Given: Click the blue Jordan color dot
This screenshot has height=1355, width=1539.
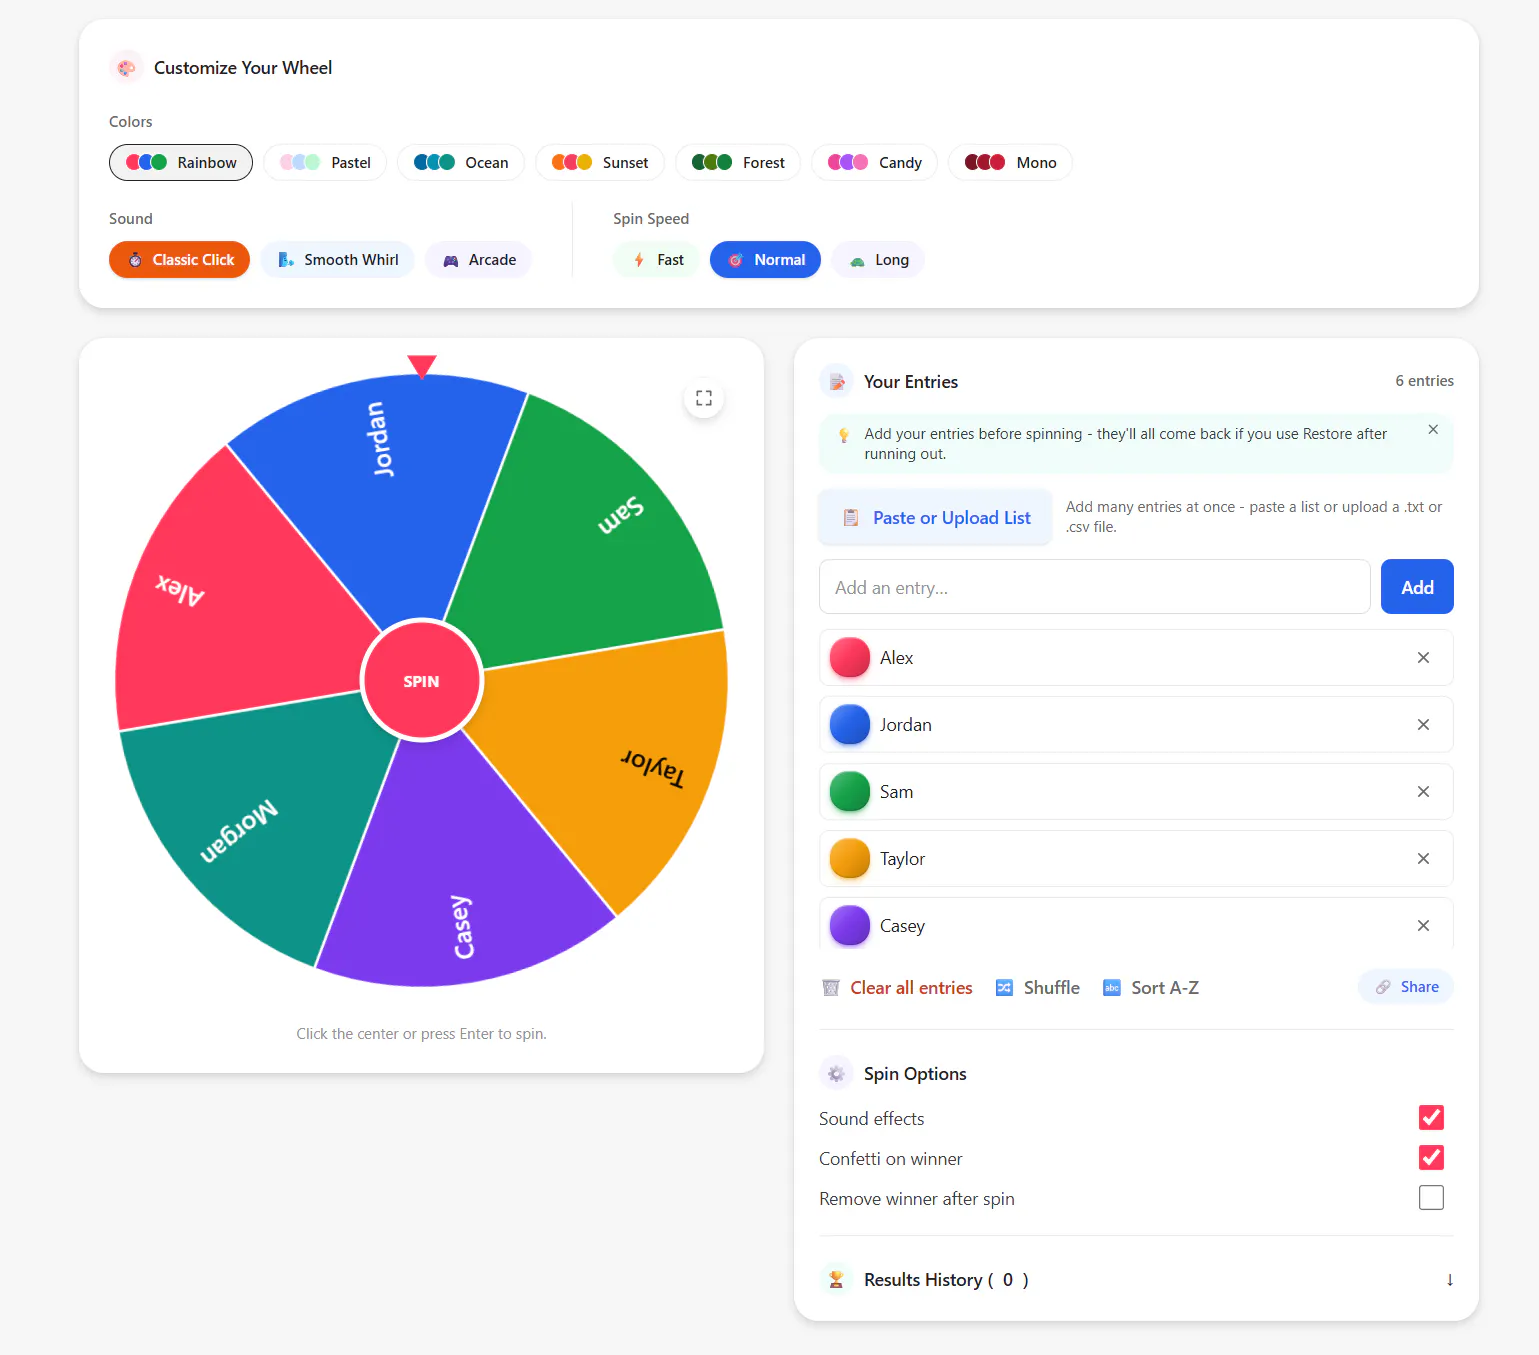Looking at the screenshot, I should point(850,724).
